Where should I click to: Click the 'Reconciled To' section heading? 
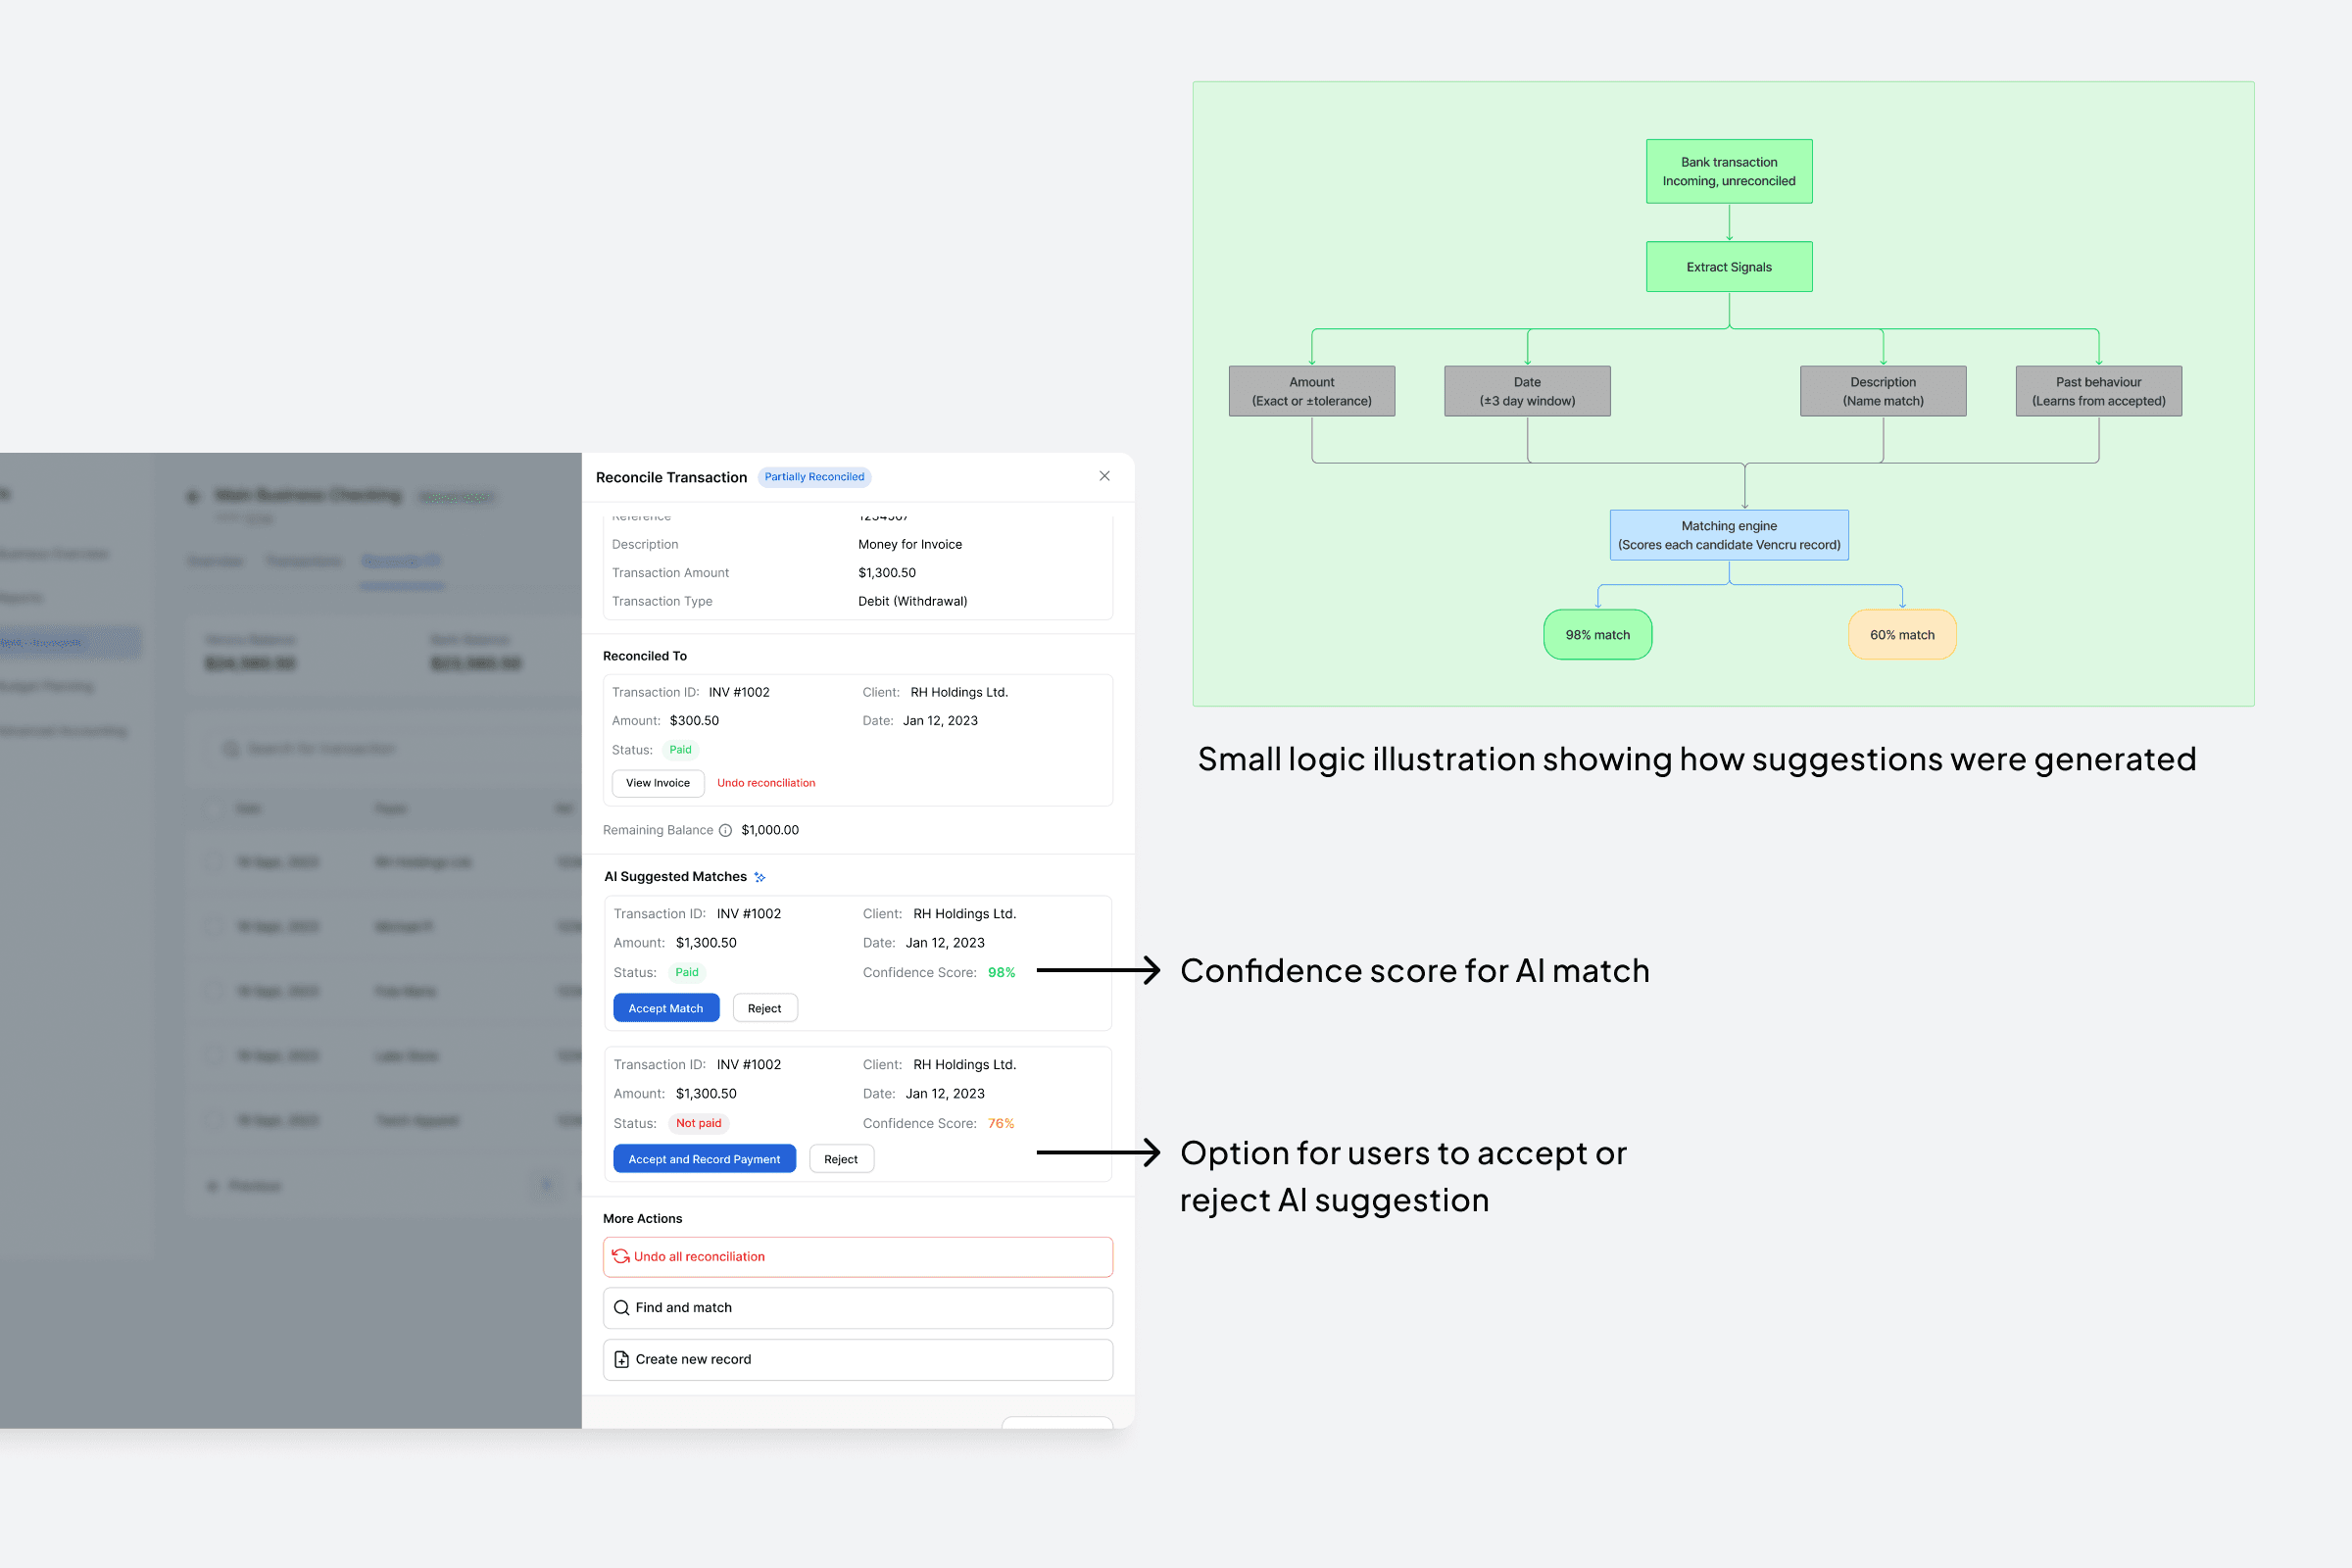pos(645,656)
